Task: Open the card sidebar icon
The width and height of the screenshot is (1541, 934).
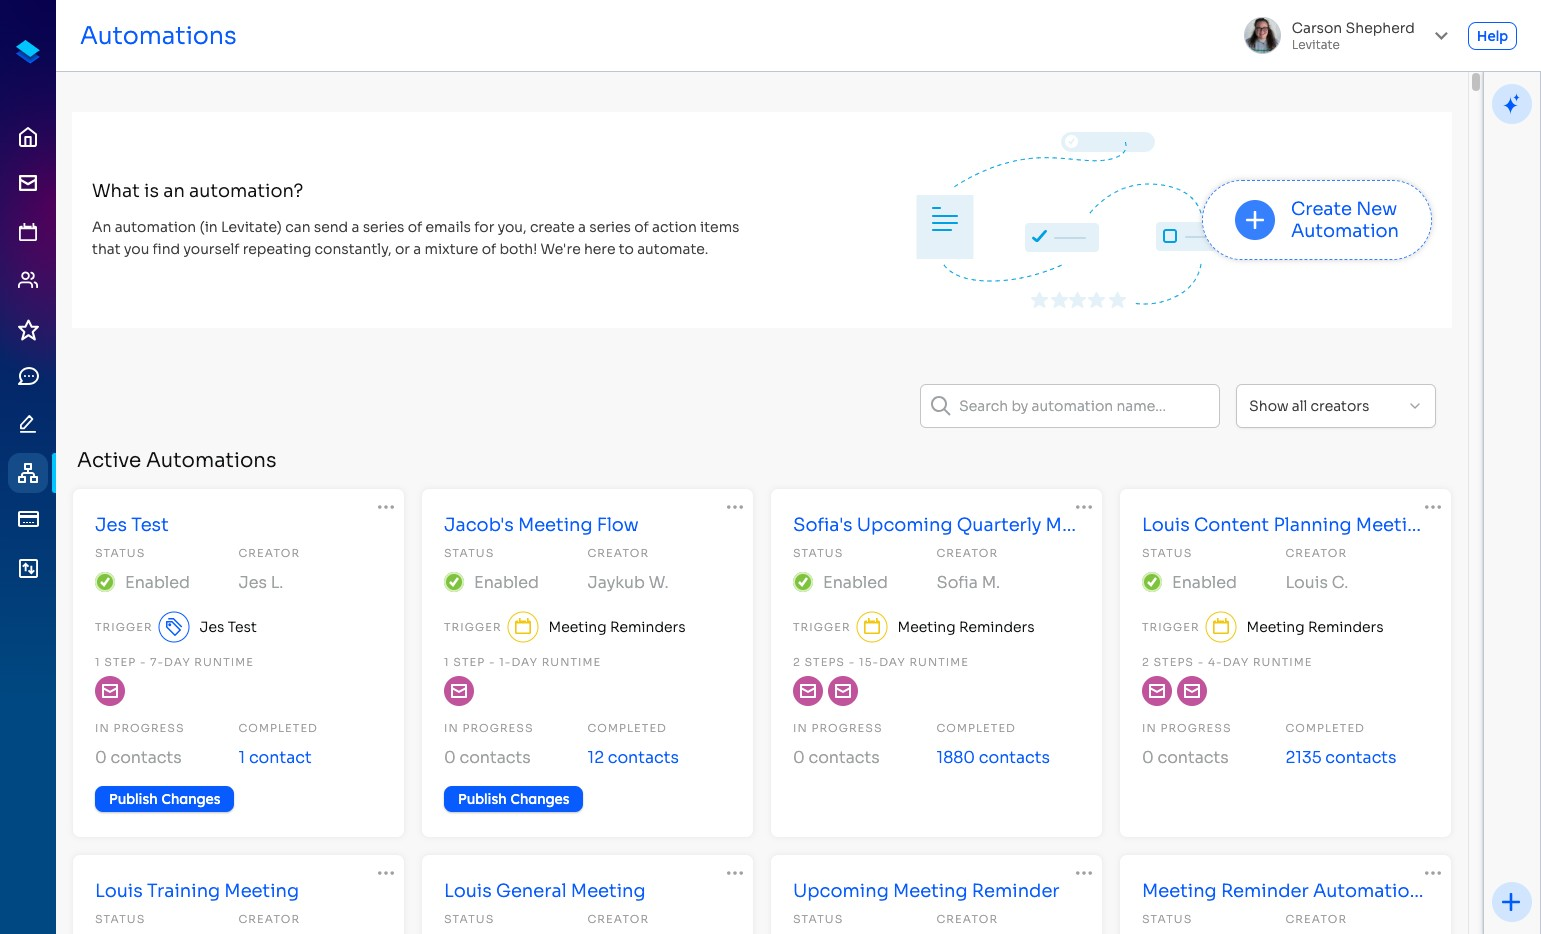Action: point(28,519)
